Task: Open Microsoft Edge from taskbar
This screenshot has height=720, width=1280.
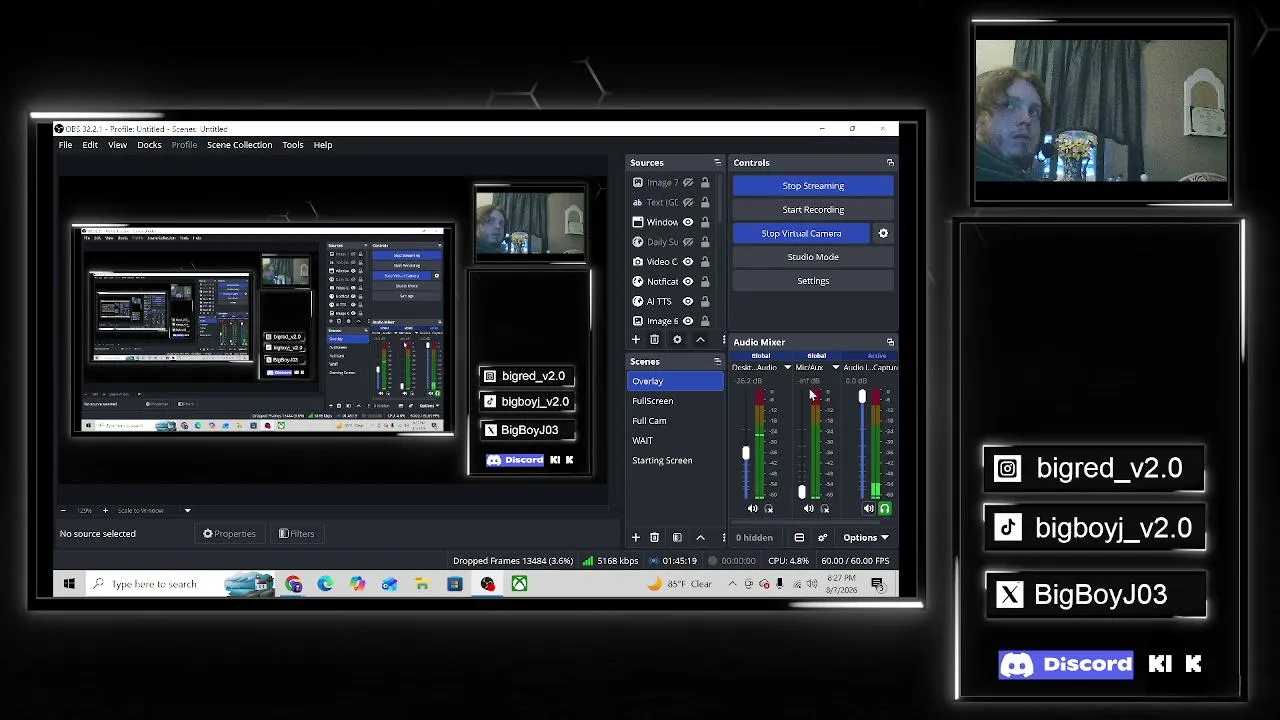Action: (x=325, y=584)
